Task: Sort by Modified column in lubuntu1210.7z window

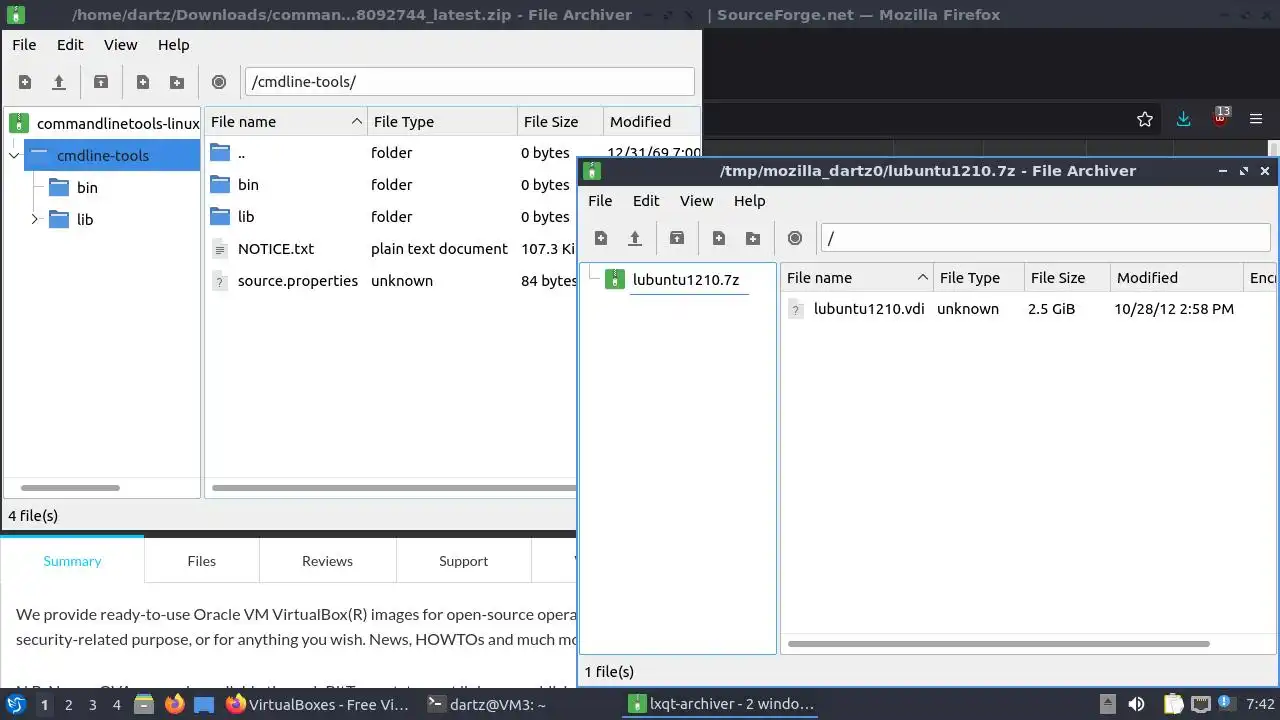Action: click(x=1176, y=277)
